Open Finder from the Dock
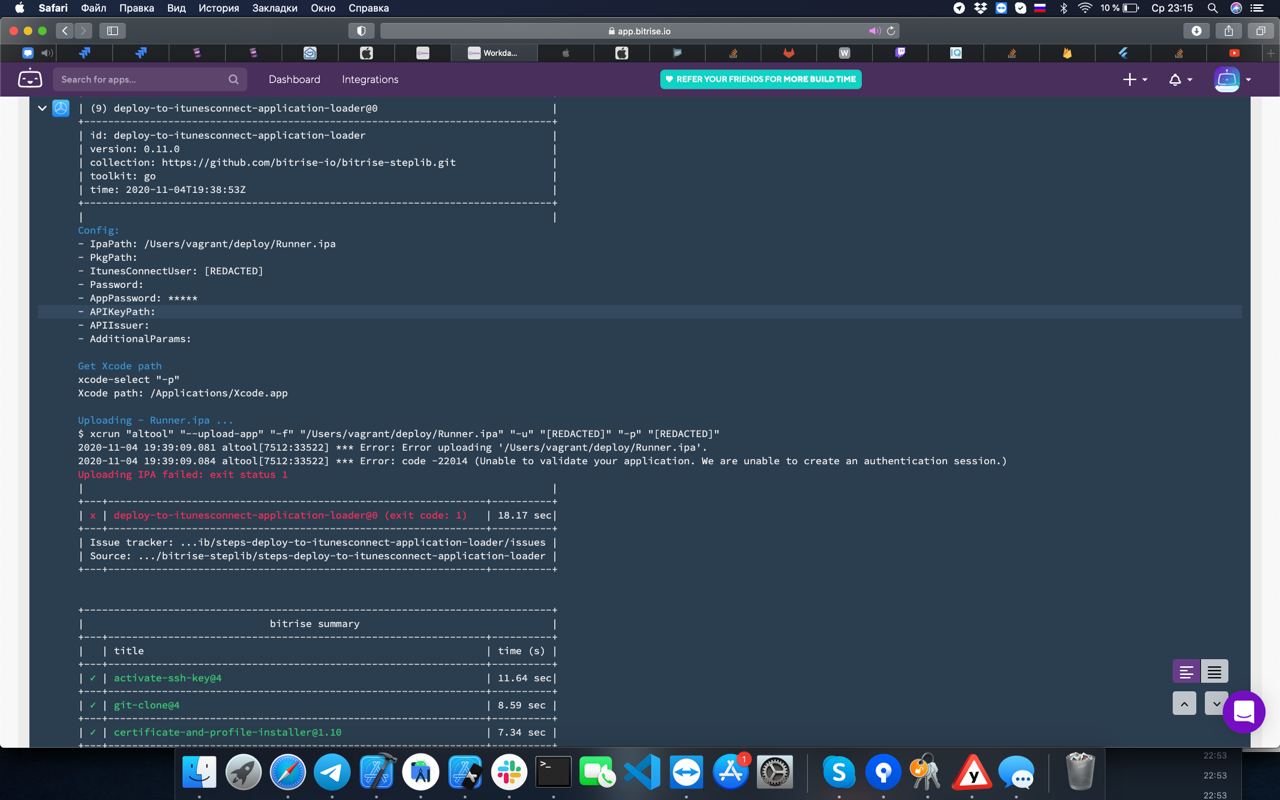Image resolution: width=1280 pixels, height=800 pixels. click(200, 771)
